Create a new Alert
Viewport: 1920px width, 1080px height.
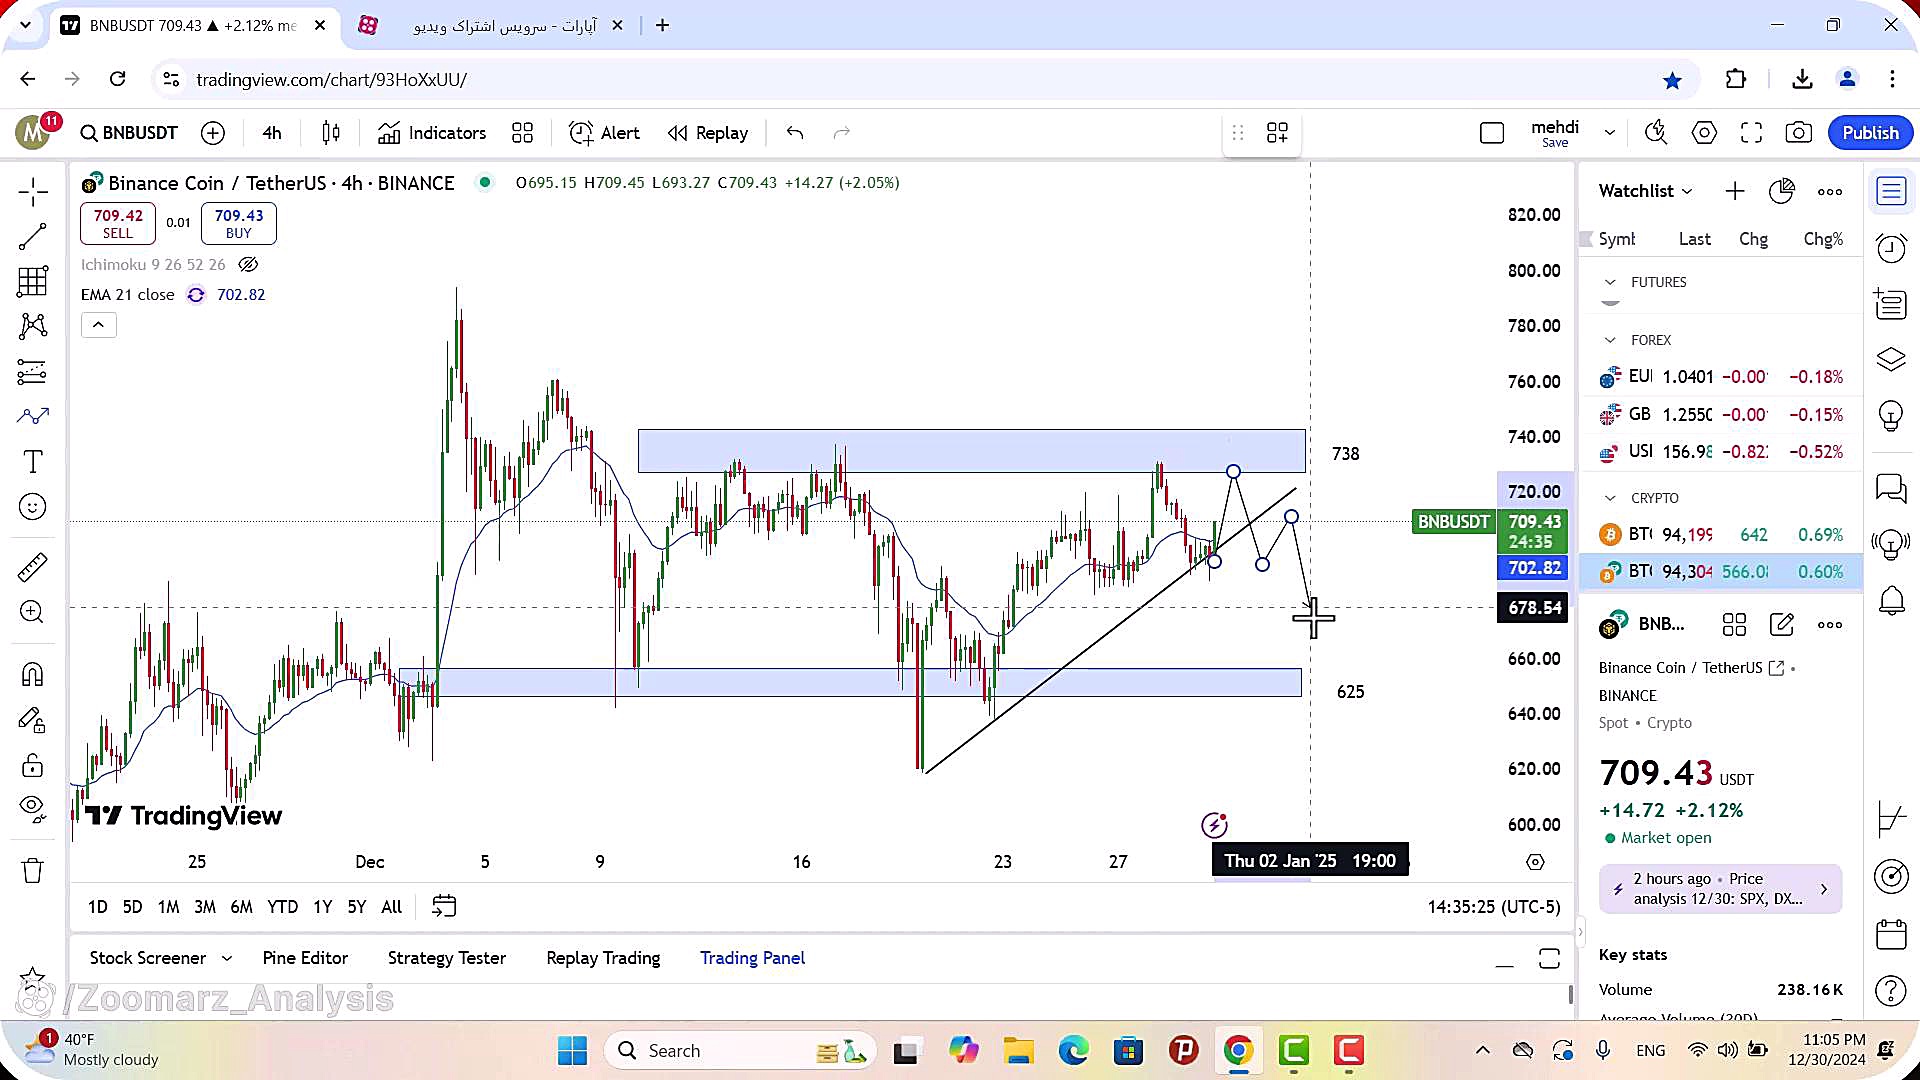click(604, 133)
